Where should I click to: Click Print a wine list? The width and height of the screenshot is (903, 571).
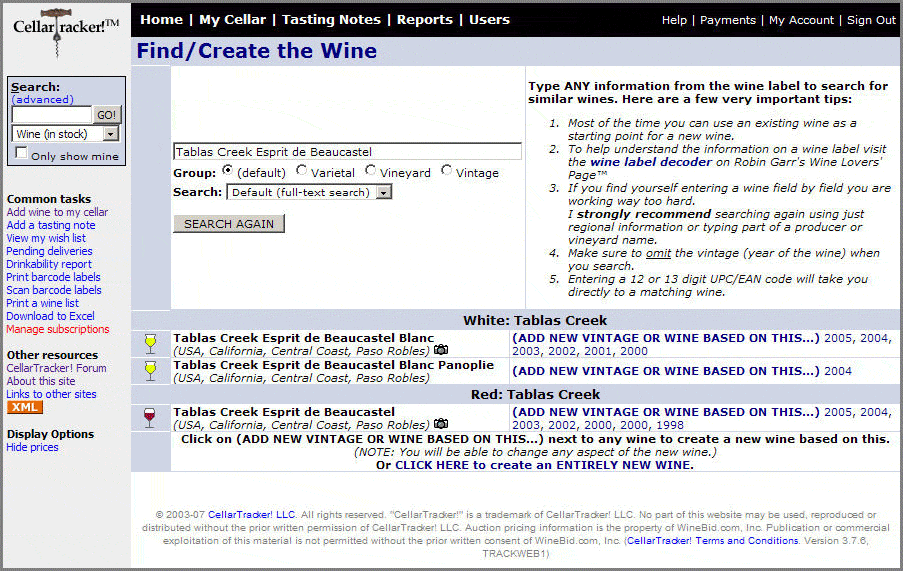click(43, 303)
